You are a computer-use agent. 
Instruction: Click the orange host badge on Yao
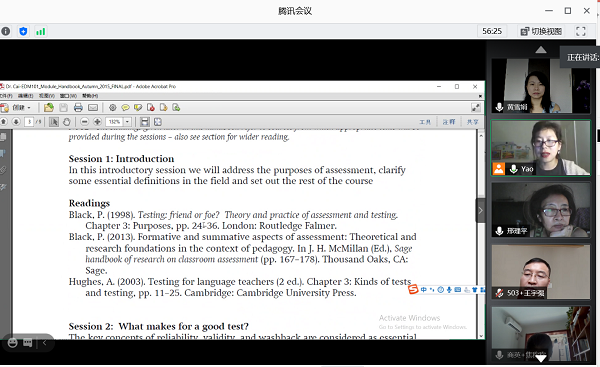click(499, 169)
